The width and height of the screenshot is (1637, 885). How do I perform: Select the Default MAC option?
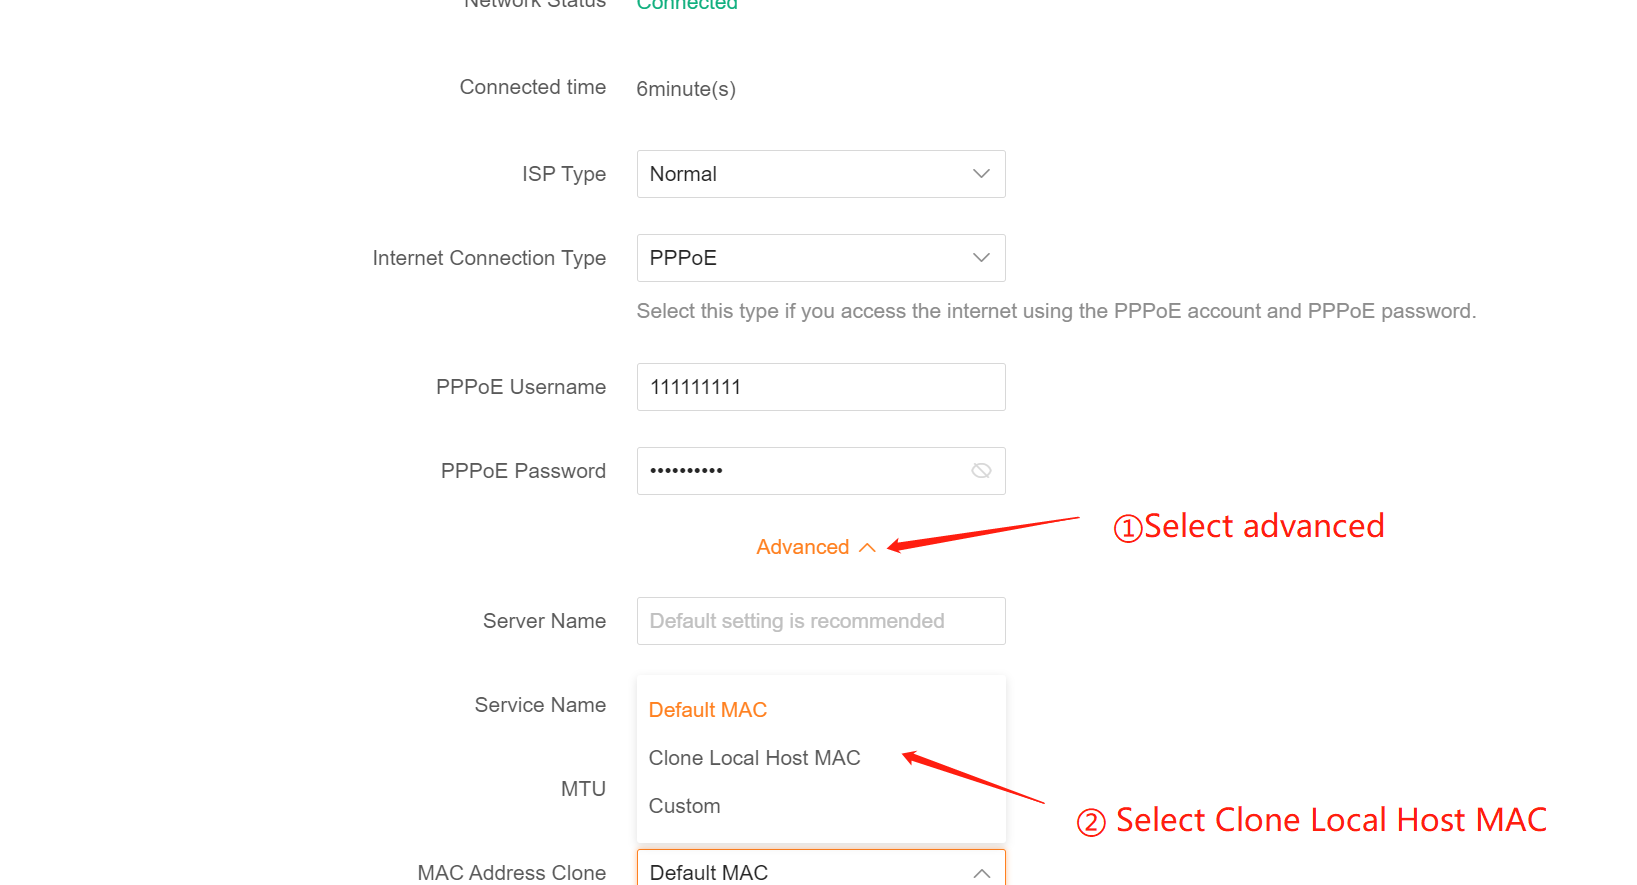click(708, 710)
